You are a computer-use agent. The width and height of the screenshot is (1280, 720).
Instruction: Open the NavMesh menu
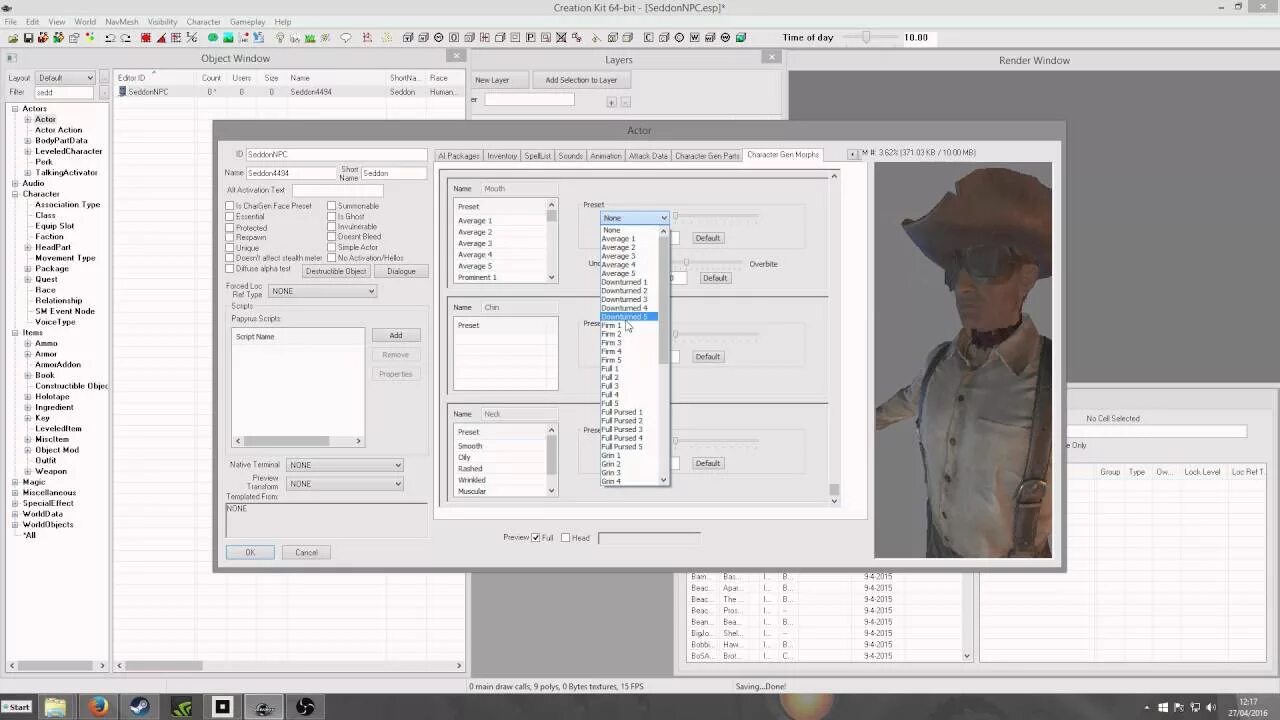(x=122, y=22)
